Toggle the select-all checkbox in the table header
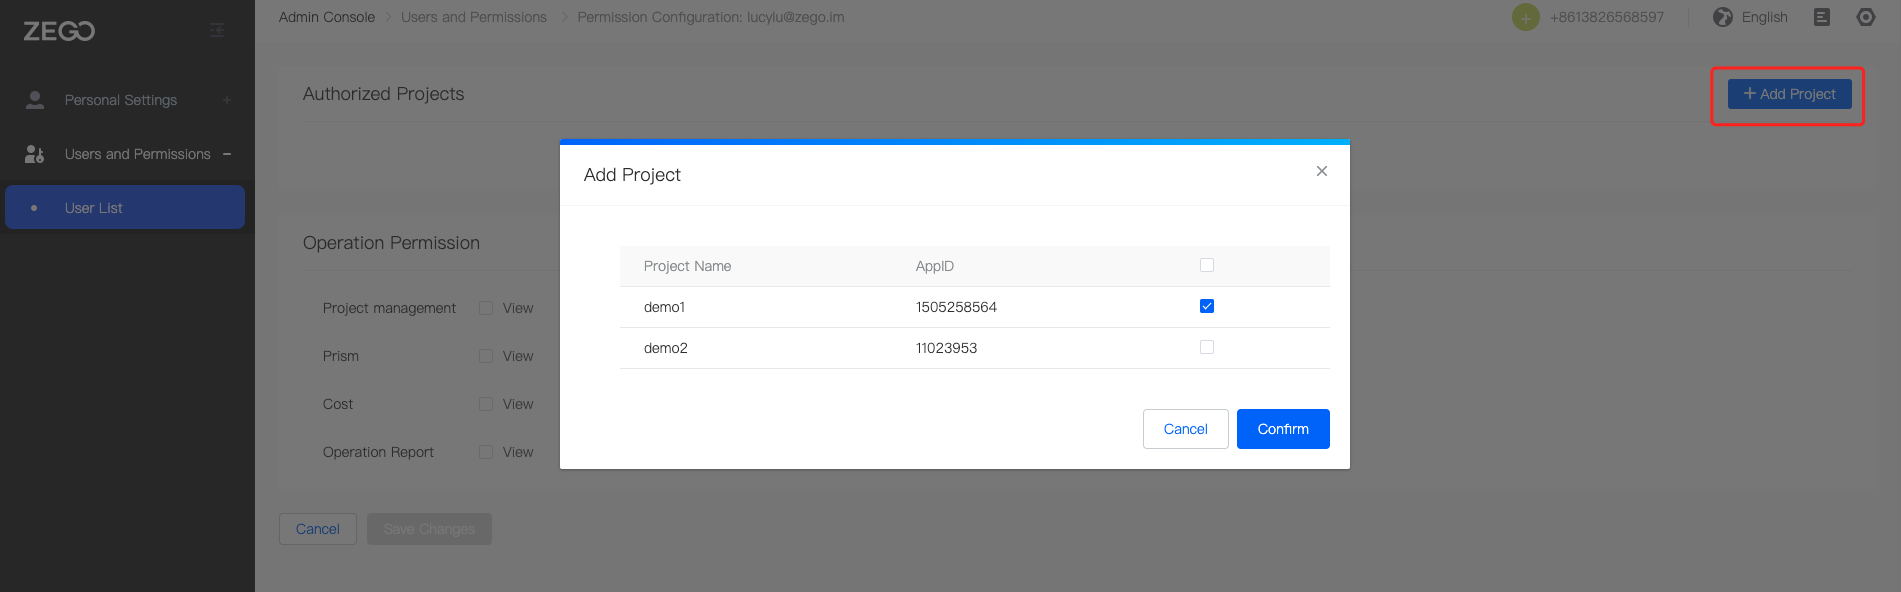Image resolution: width=1901 pixels, height=592 pixels. [1206, 265]
